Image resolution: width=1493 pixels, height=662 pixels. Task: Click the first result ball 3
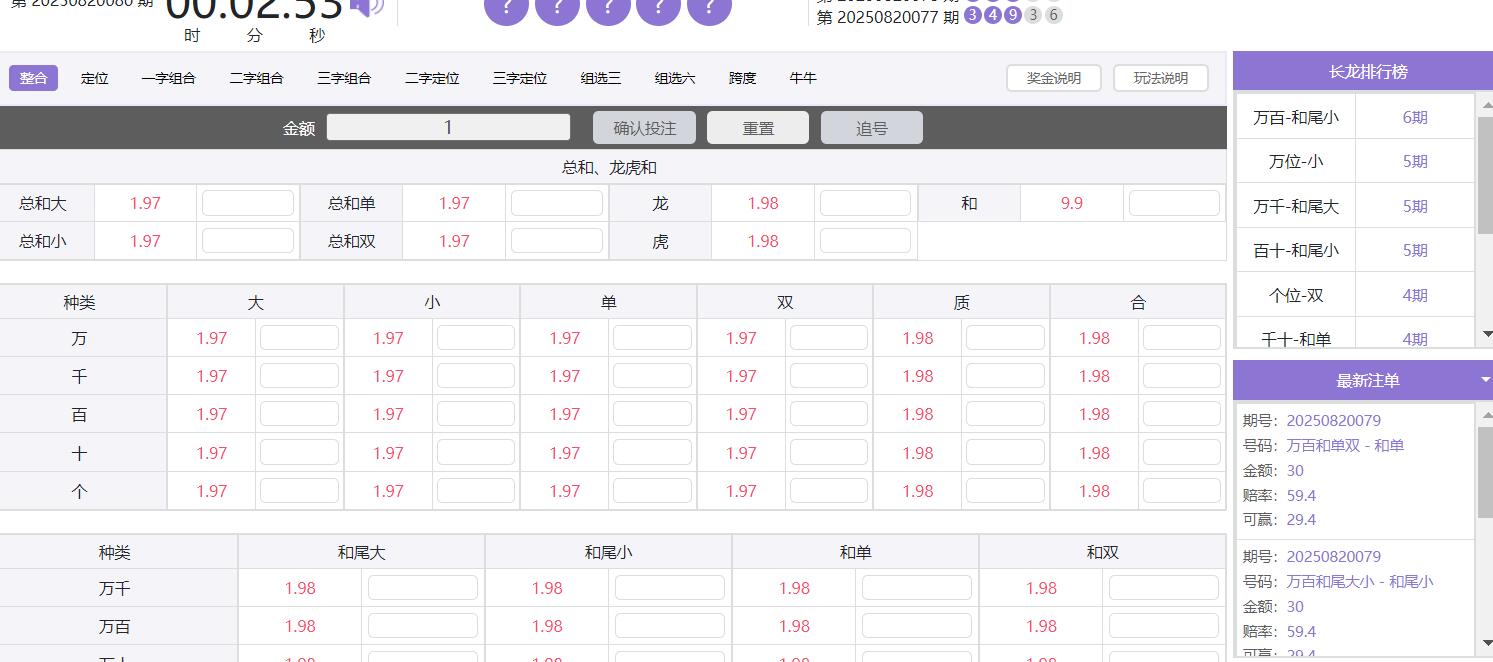973,16
